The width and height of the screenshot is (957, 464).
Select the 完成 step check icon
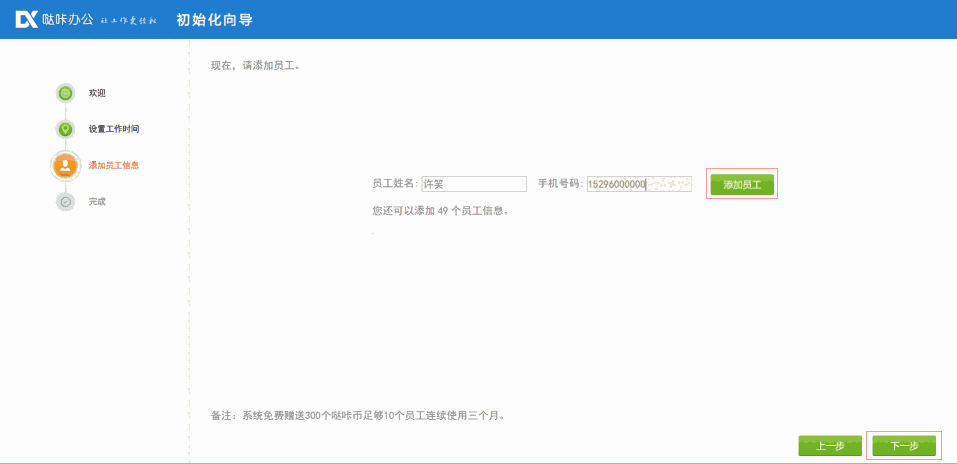click(65, 201)
